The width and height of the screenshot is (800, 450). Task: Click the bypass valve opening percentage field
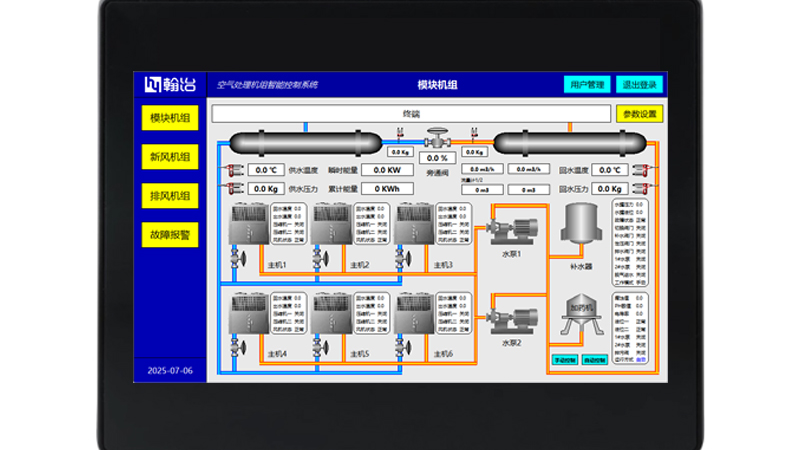pos(437,158)
